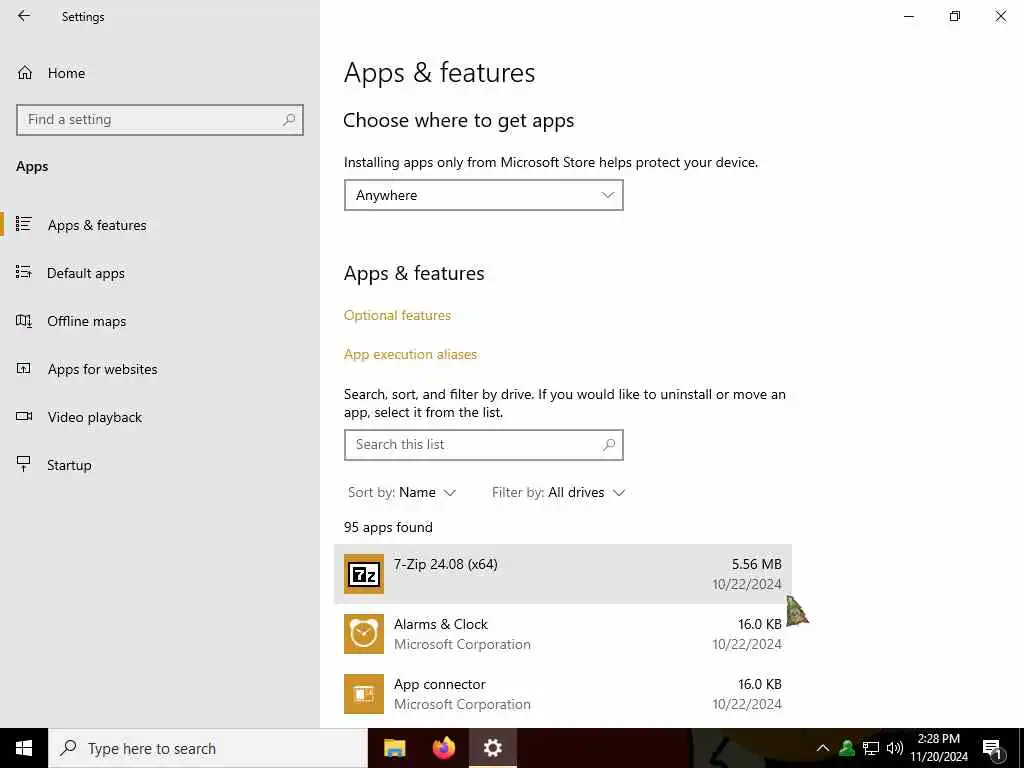Select the App connector entry

[x=562, y=694]
